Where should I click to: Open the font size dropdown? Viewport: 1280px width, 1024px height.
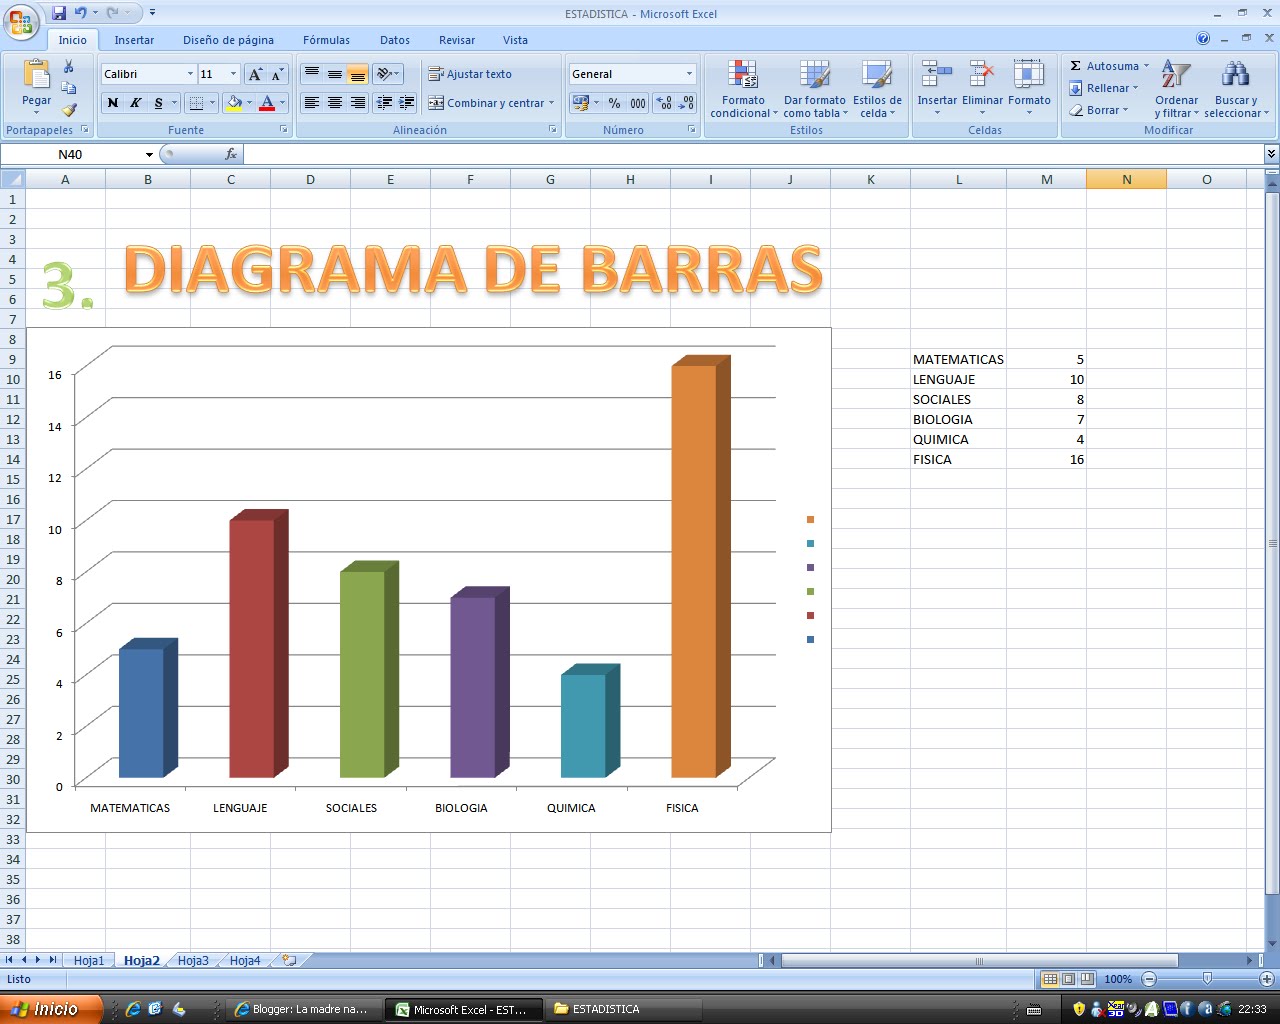[x=233, y=74]
